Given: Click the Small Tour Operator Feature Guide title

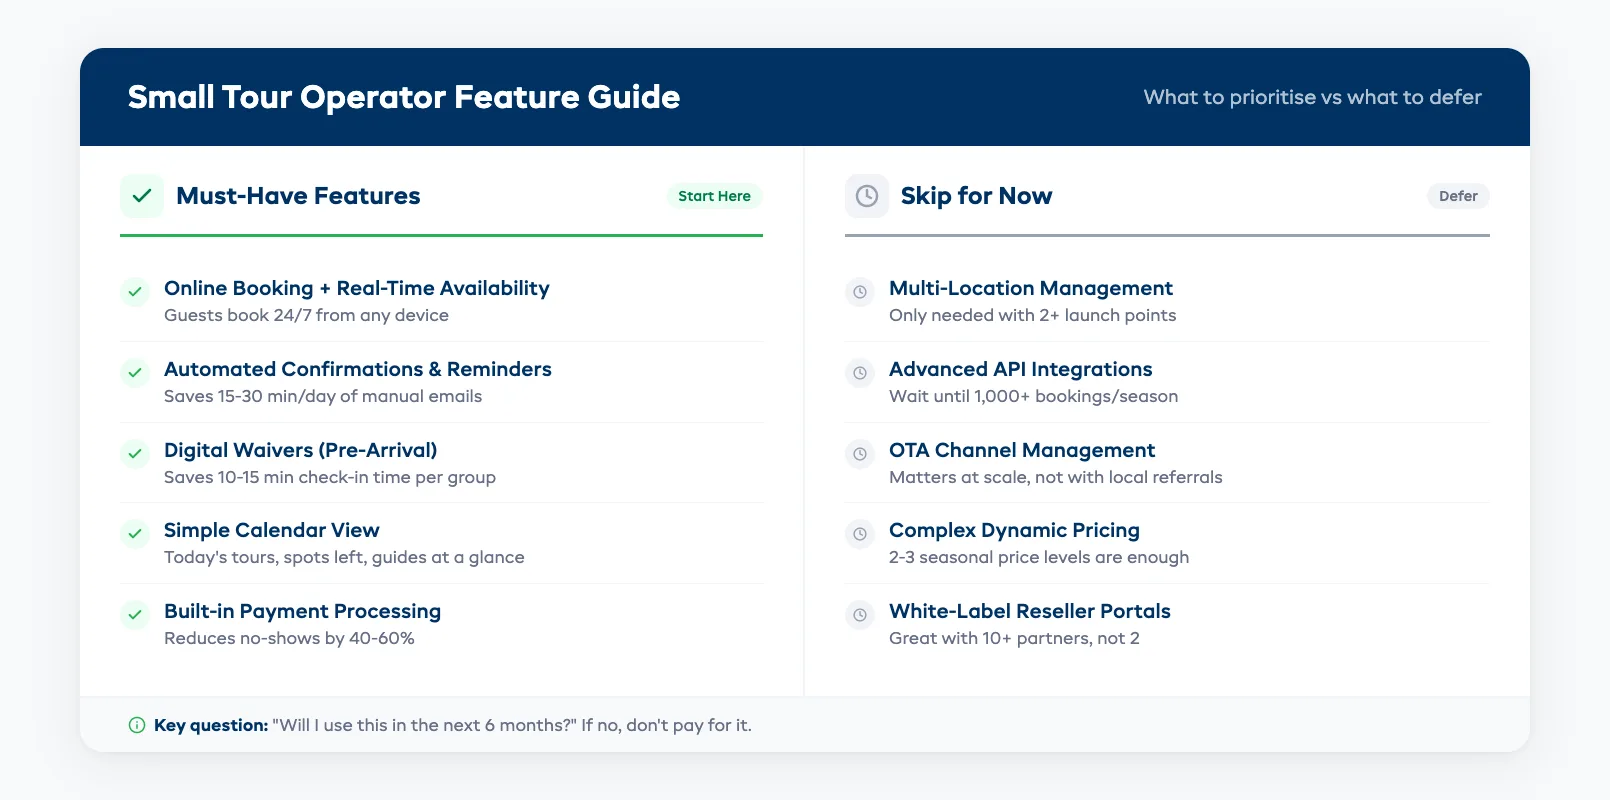Looking at the screenshot, I should click(x=404, y=97).
